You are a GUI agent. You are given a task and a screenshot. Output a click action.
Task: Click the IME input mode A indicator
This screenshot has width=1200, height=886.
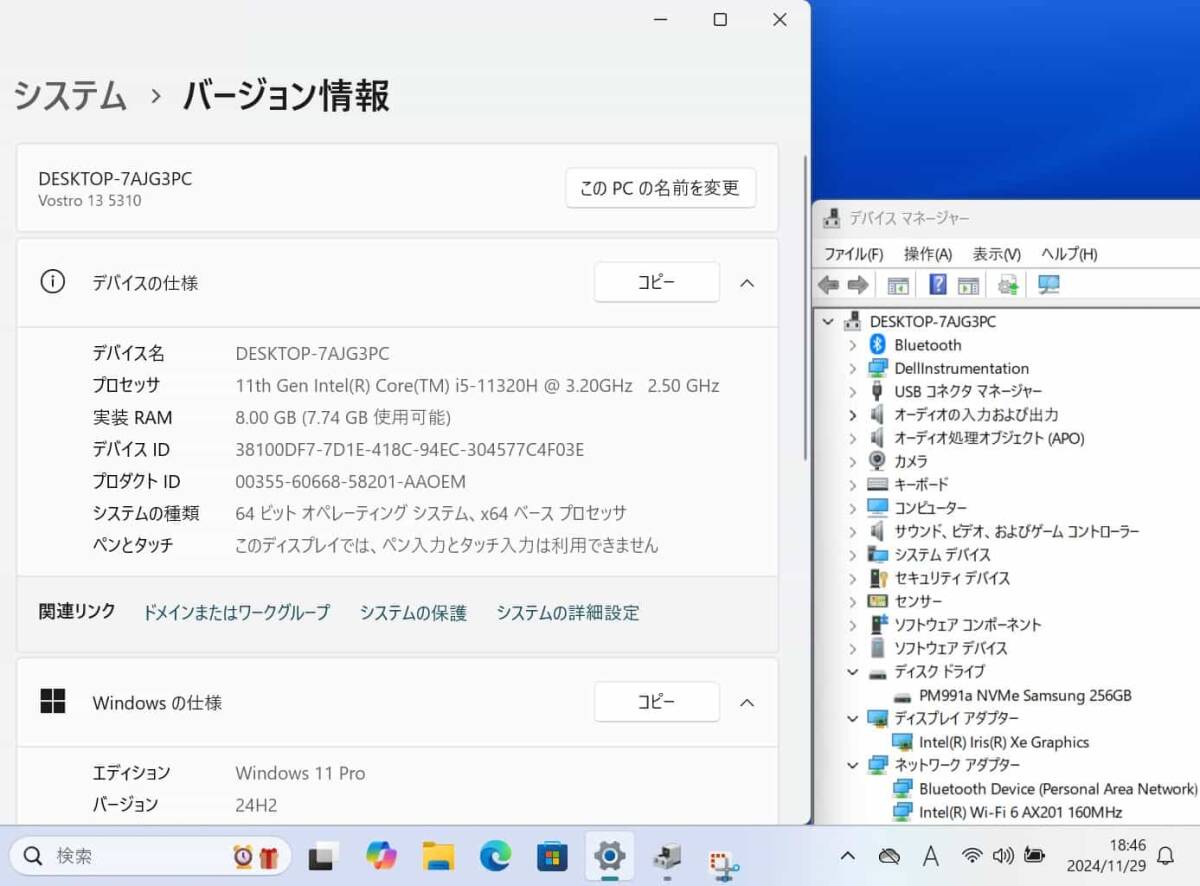[930, 856]
